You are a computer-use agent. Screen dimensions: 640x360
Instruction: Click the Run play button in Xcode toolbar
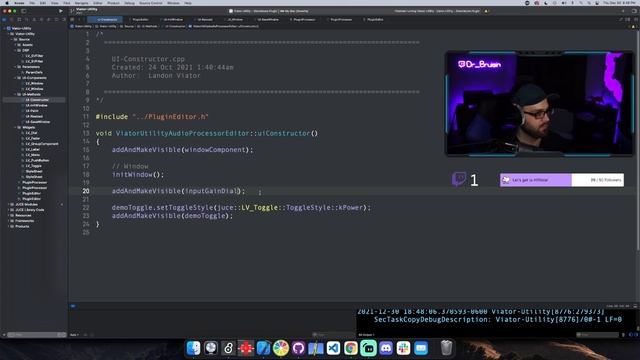(61, 11)
